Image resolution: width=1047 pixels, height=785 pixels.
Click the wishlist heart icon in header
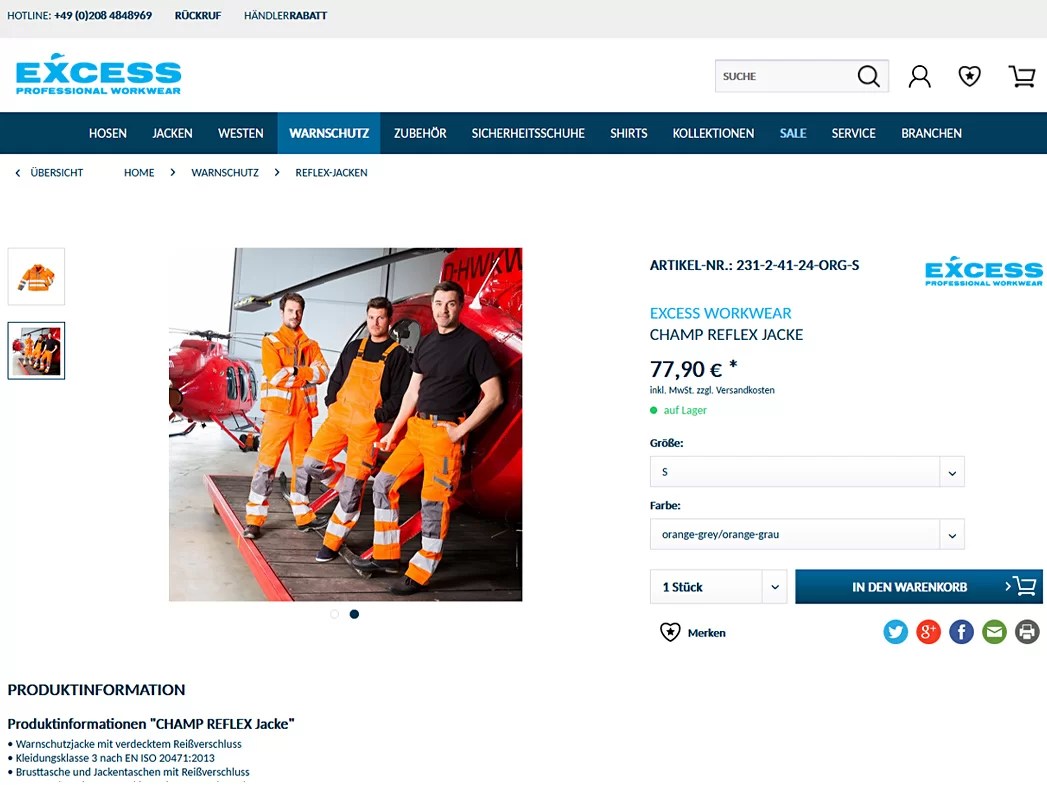pyautogui.click(x=969, y=76)
